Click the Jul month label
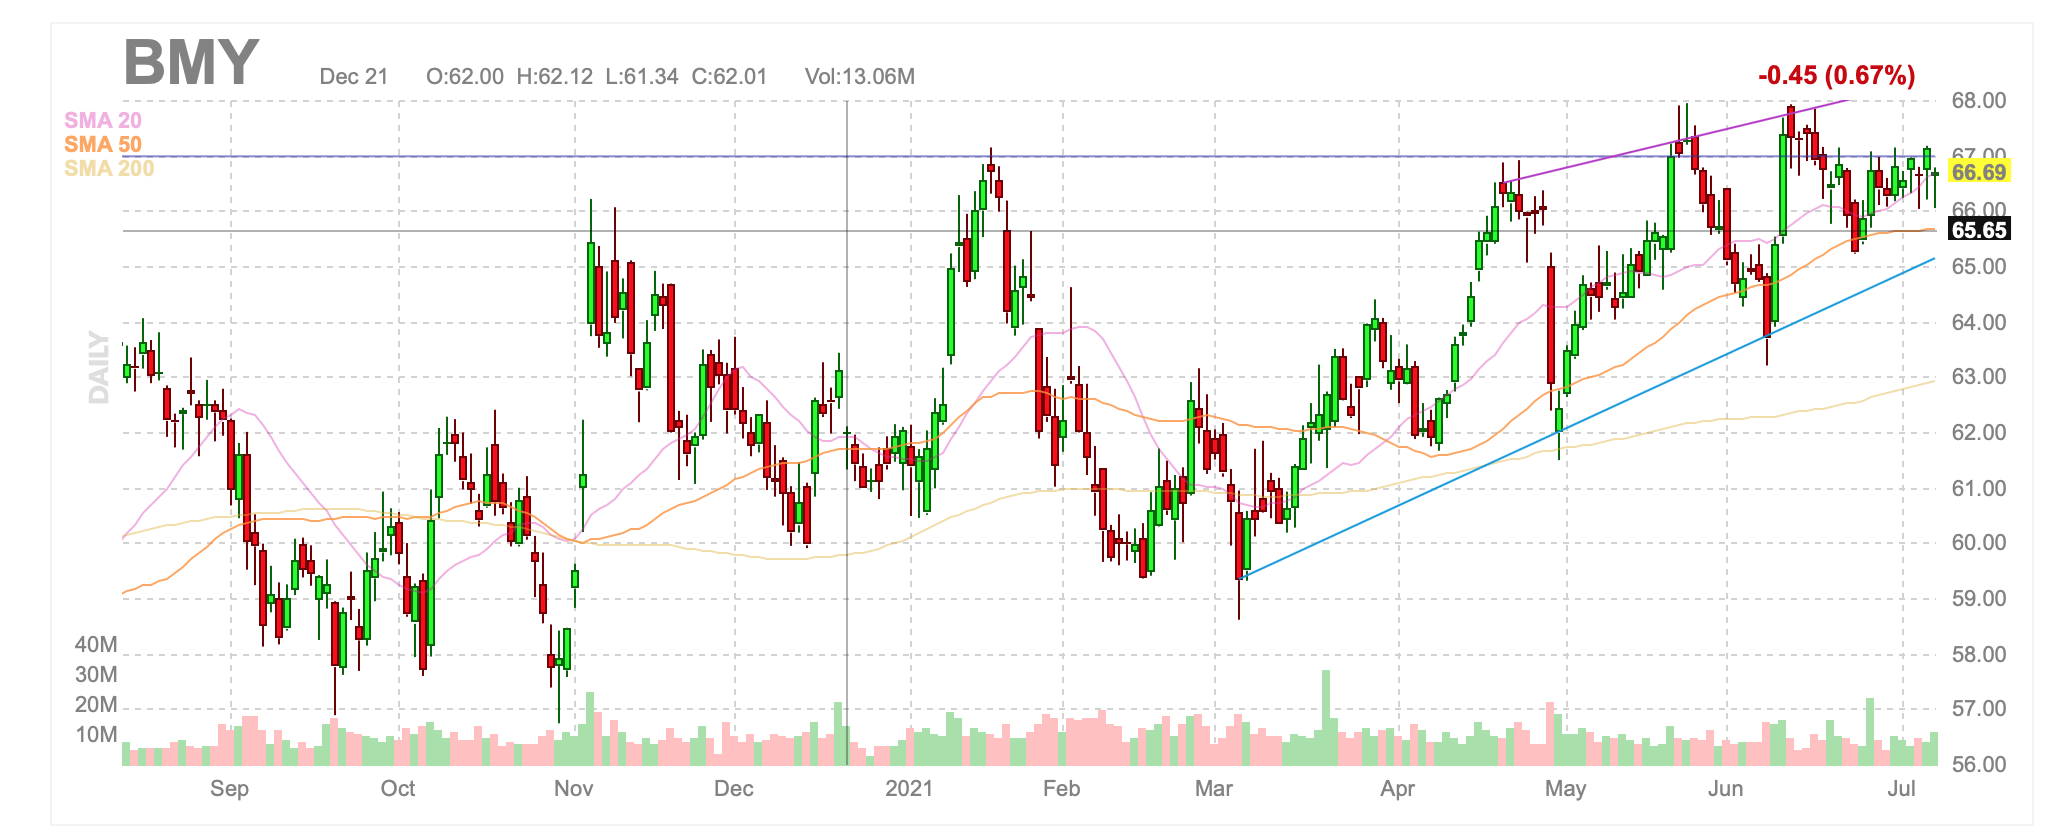This screenshot has height=840, width=2072. click(1901, 789)
